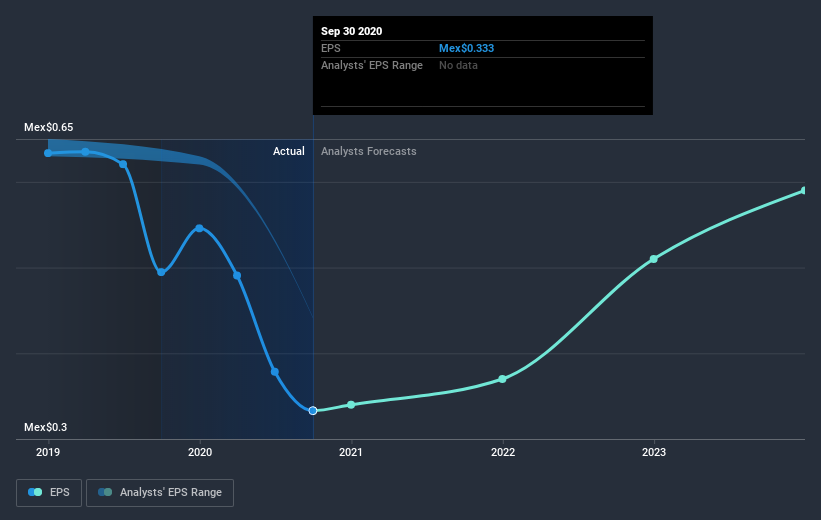
Task: Click the Mex$0.333 EPS value in tooltip
Action: coord(466,48)
